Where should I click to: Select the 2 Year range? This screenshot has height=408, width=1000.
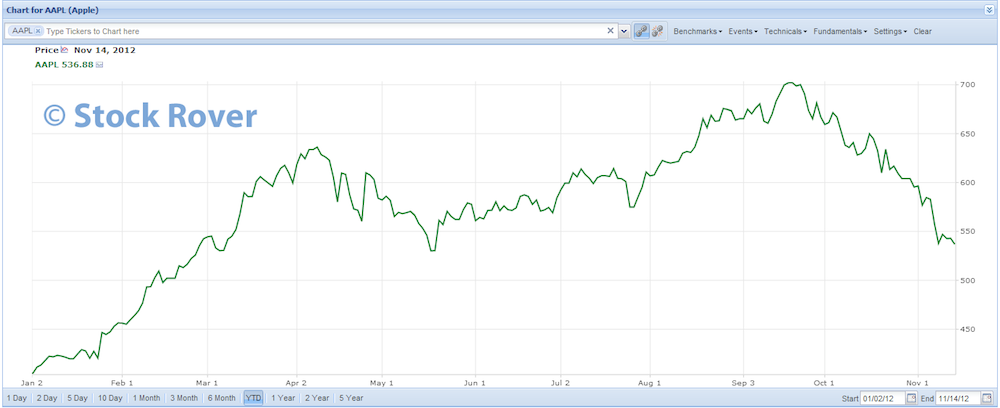point(317,398)
